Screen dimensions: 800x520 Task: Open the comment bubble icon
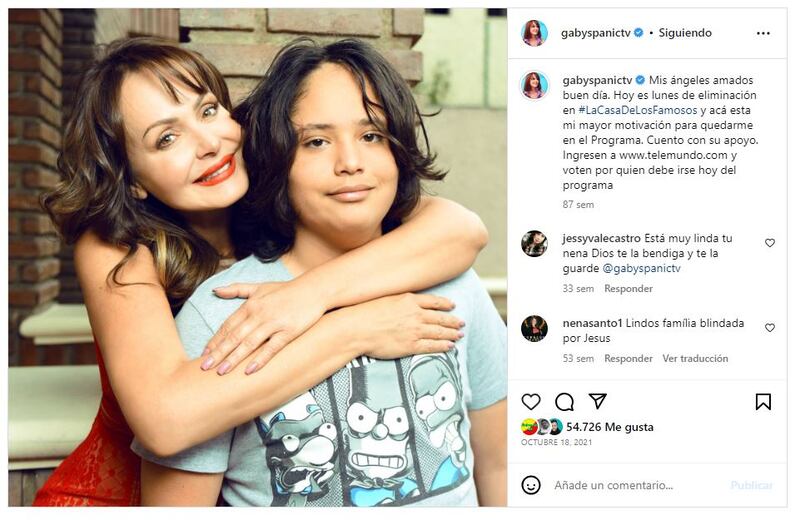[564, 401]
